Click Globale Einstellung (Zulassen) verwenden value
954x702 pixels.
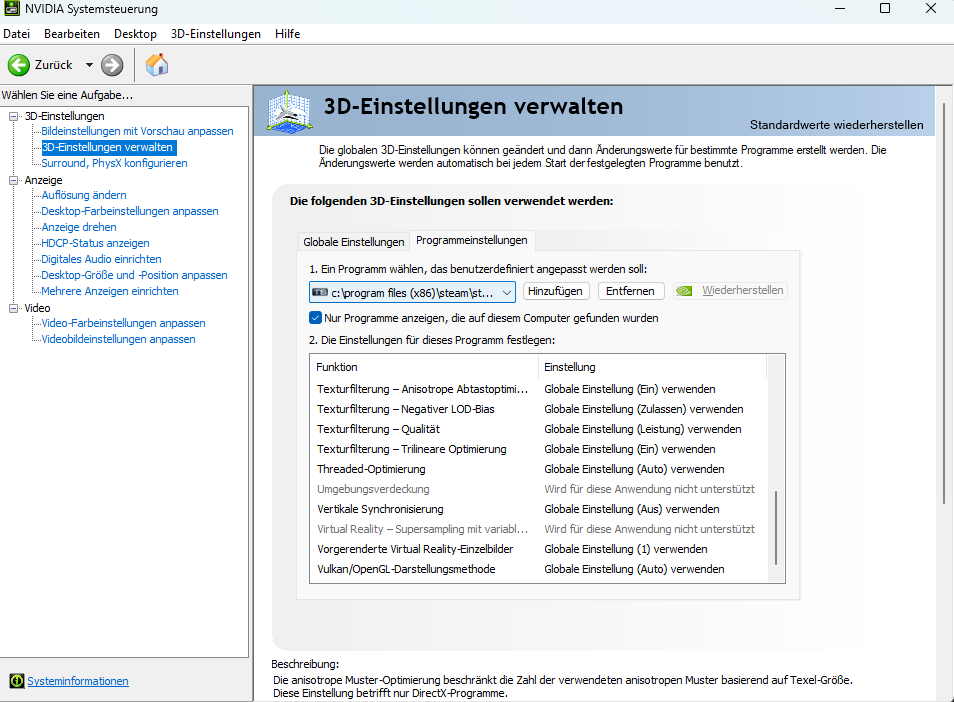[644, 409]
